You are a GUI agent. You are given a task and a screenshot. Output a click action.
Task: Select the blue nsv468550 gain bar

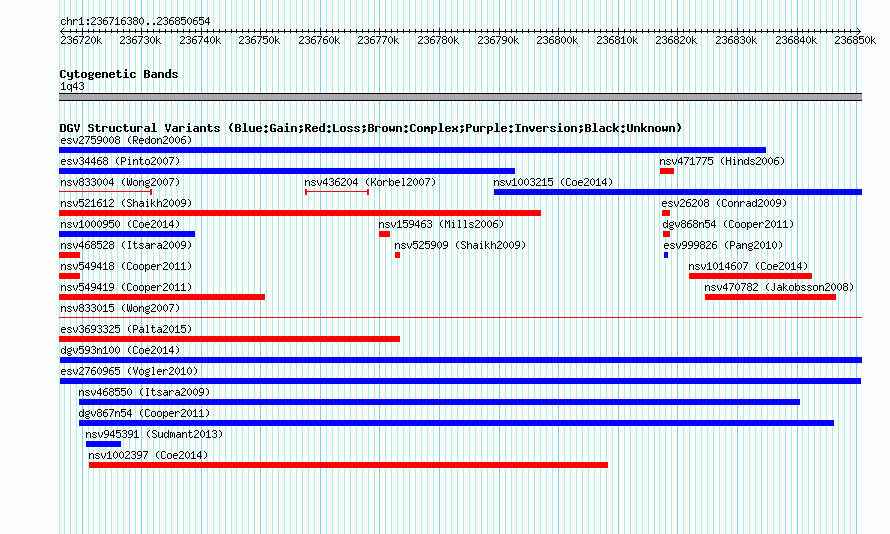(439, 402)
